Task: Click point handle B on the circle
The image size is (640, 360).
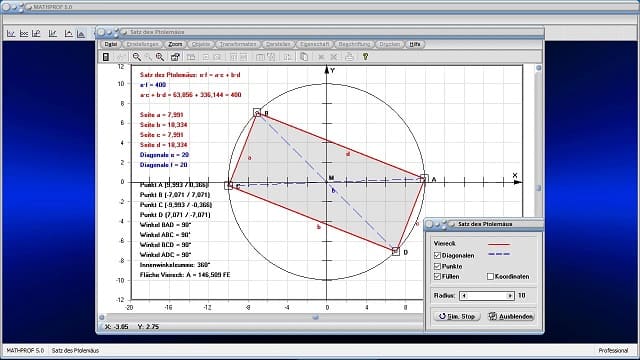Action: tap(257, 112)
